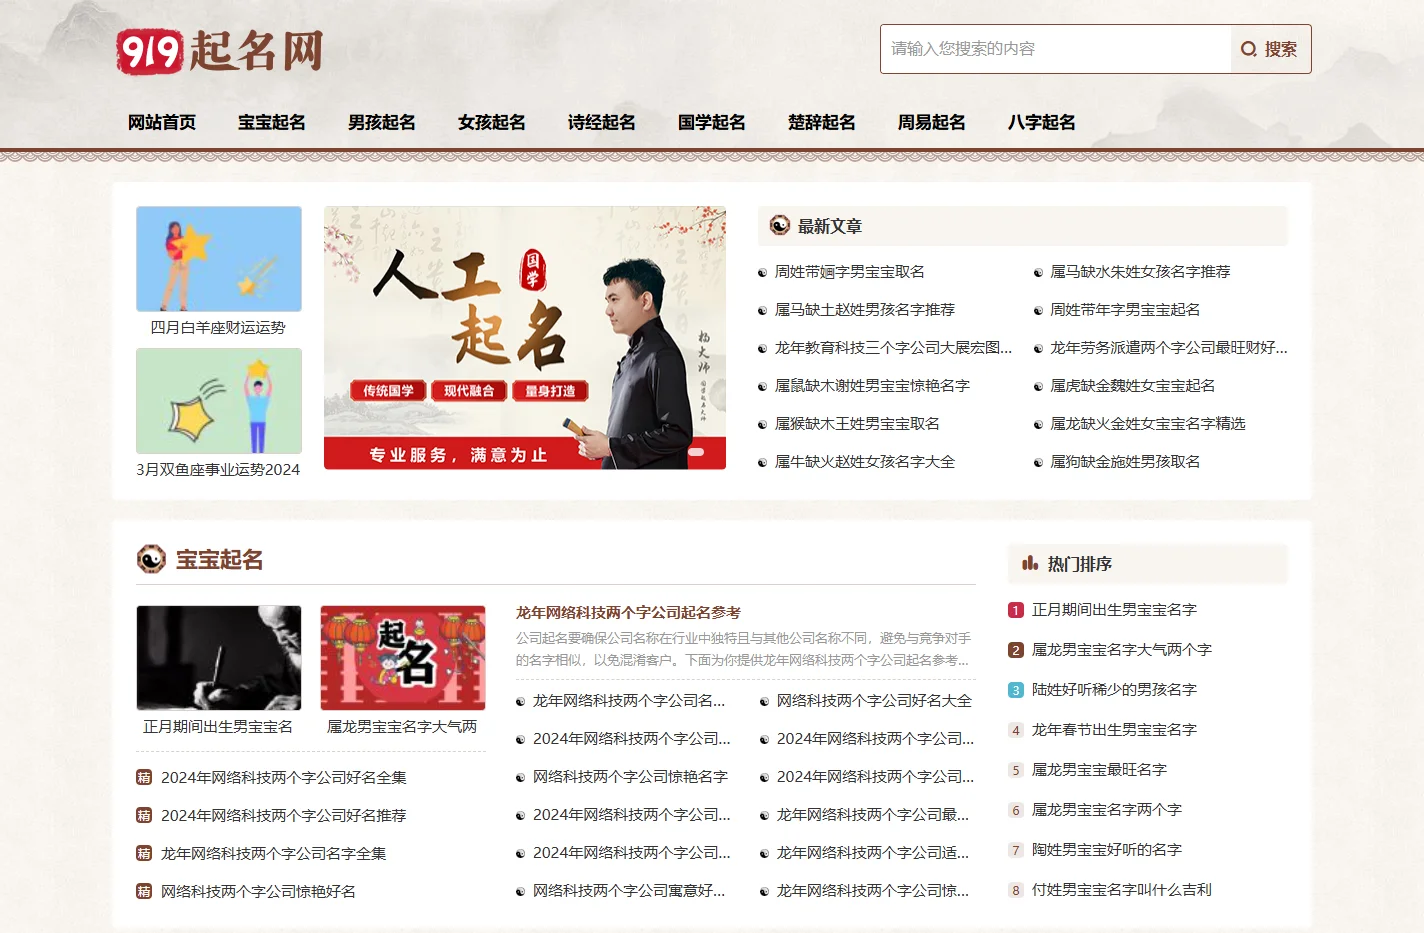This screenshot has width=1424, height=933.
Task: Open the 国学起名 navigation item
Action: click(712, 122)
